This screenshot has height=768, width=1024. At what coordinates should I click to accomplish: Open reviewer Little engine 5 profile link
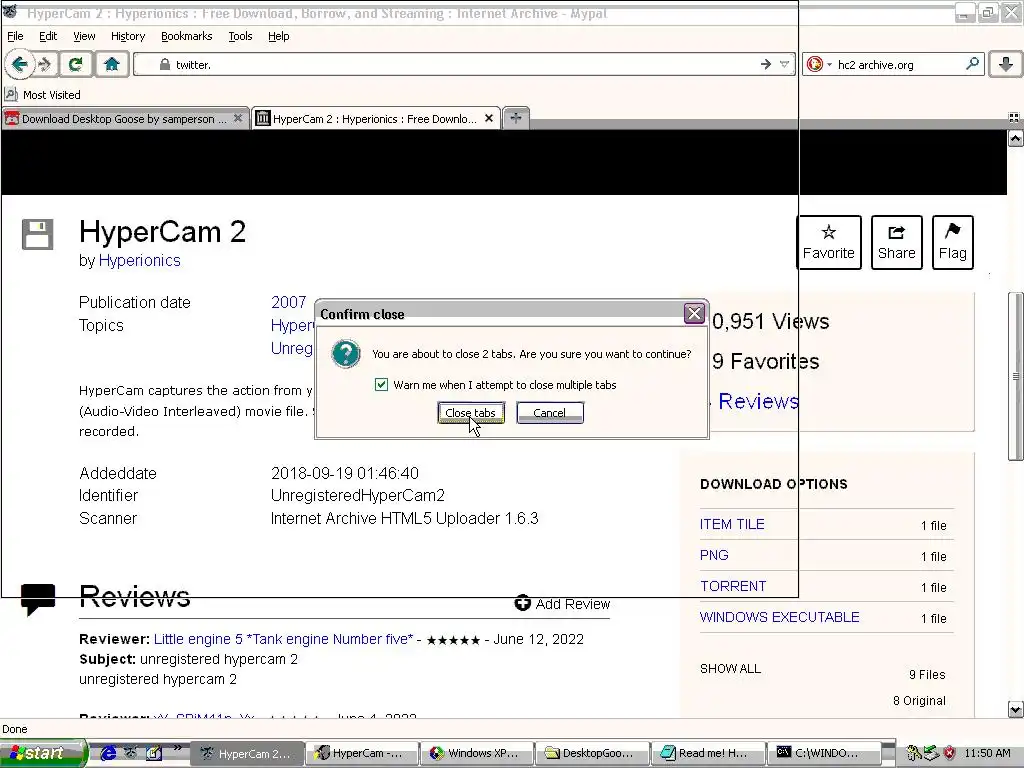pyautogui.click(x=283, y=639)
